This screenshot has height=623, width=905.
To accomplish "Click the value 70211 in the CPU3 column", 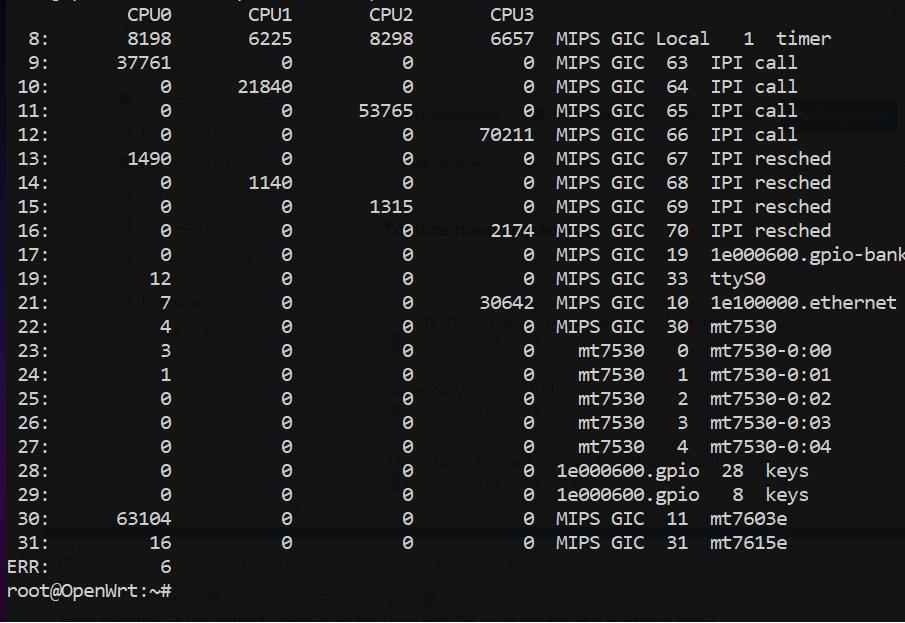I will pos(506,135).
